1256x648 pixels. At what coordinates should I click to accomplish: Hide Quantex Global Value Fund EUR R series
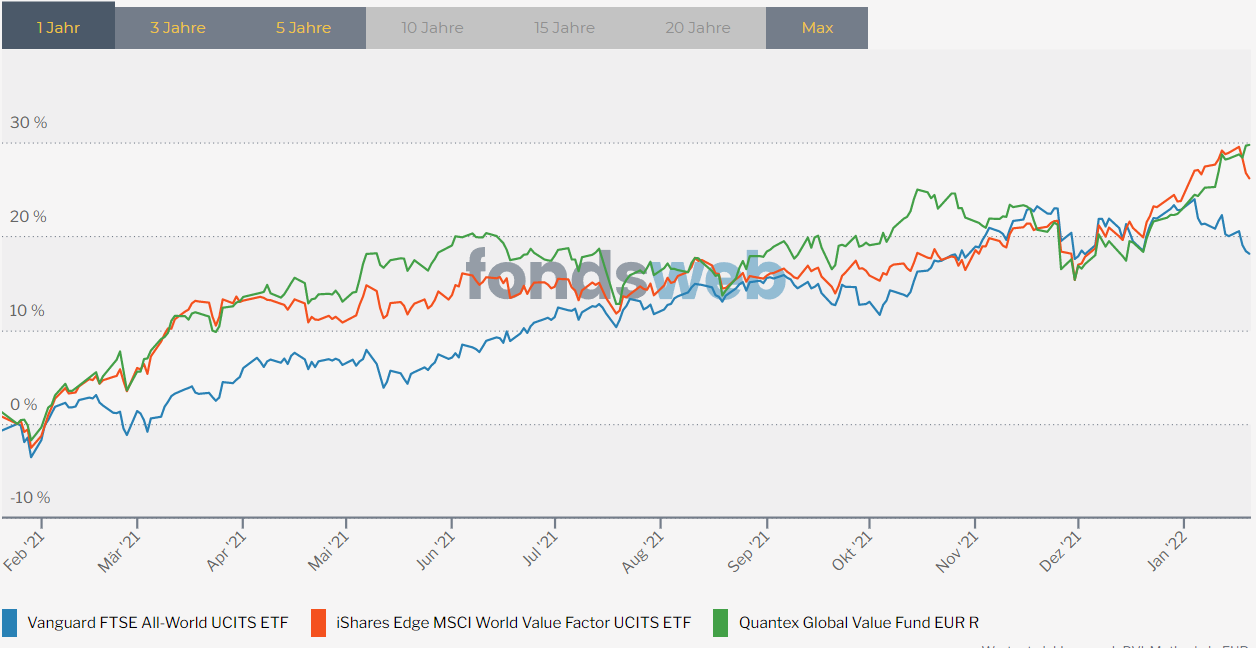(x=859, y=622)
